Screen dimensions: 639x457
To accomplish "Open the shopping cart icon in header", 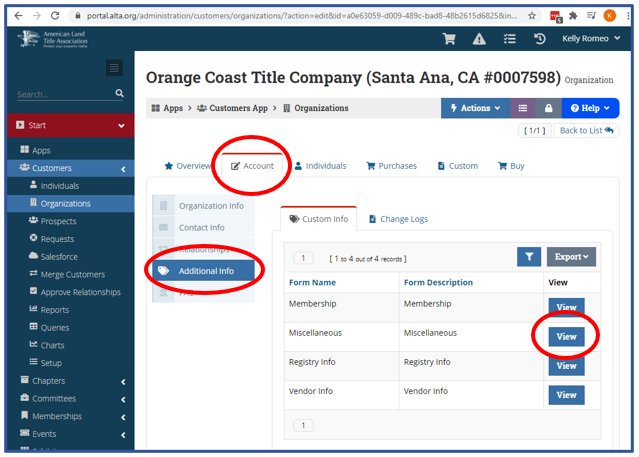I will coord(449,39).
